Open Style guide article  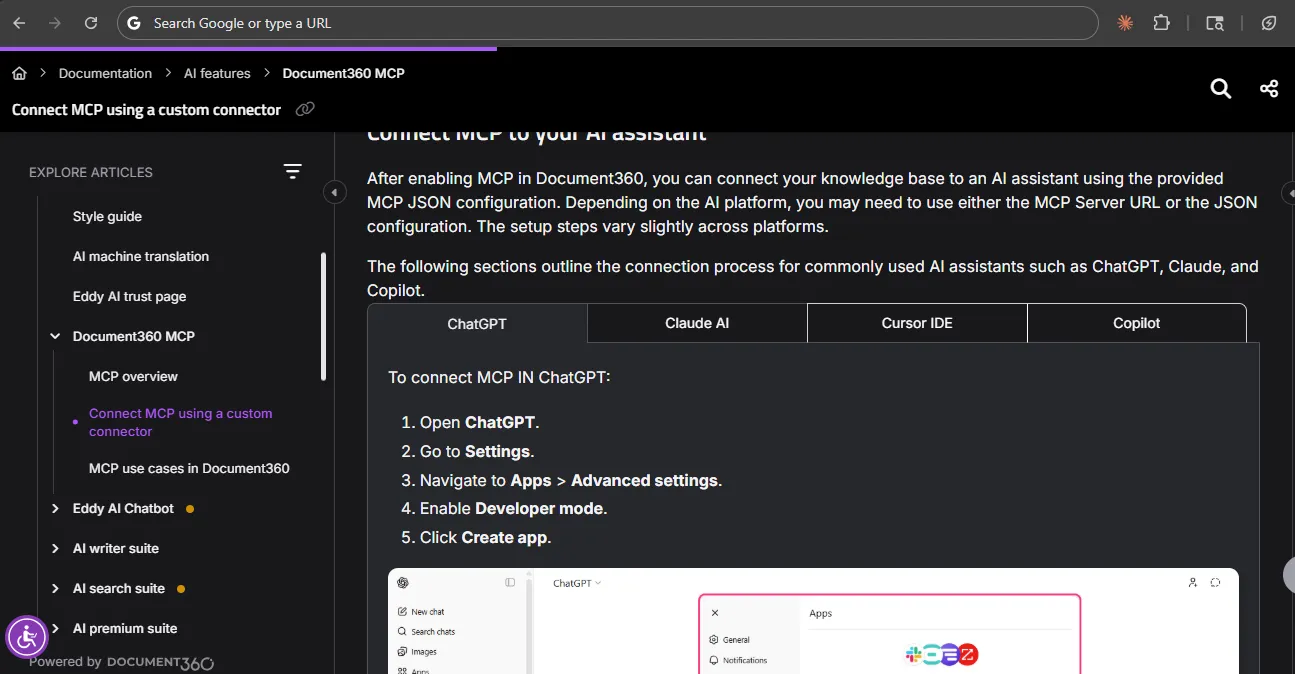107,216
